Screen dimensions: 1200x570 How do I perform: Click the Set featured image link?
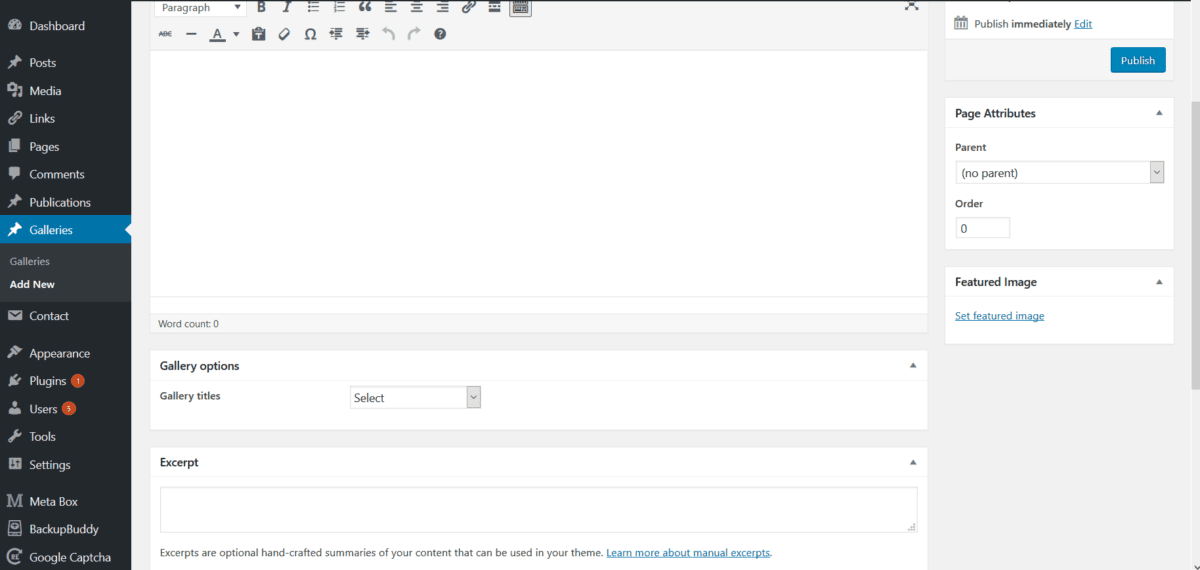(999, 316)
